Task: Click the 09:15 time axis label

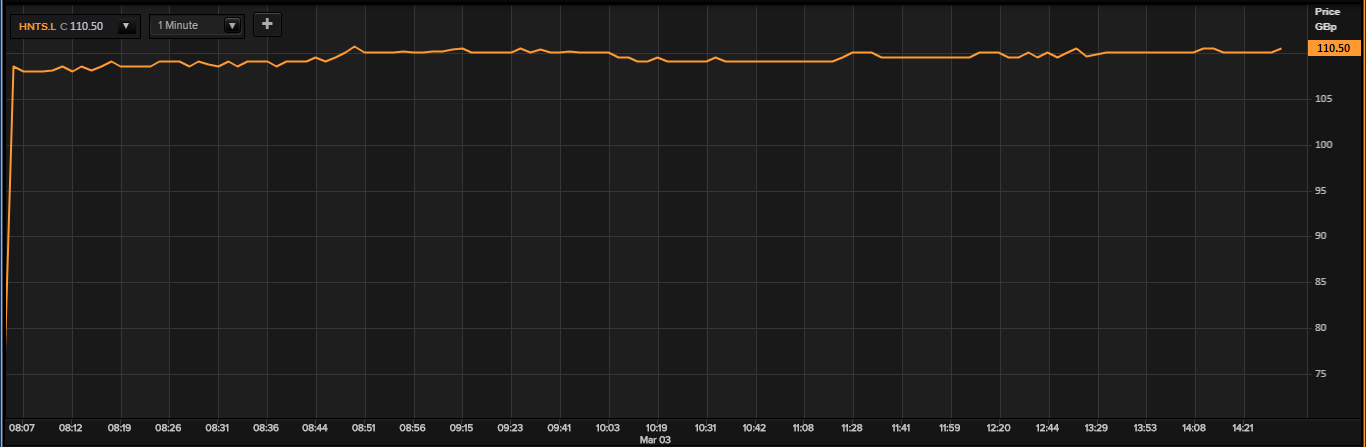Action: [461, 427]
